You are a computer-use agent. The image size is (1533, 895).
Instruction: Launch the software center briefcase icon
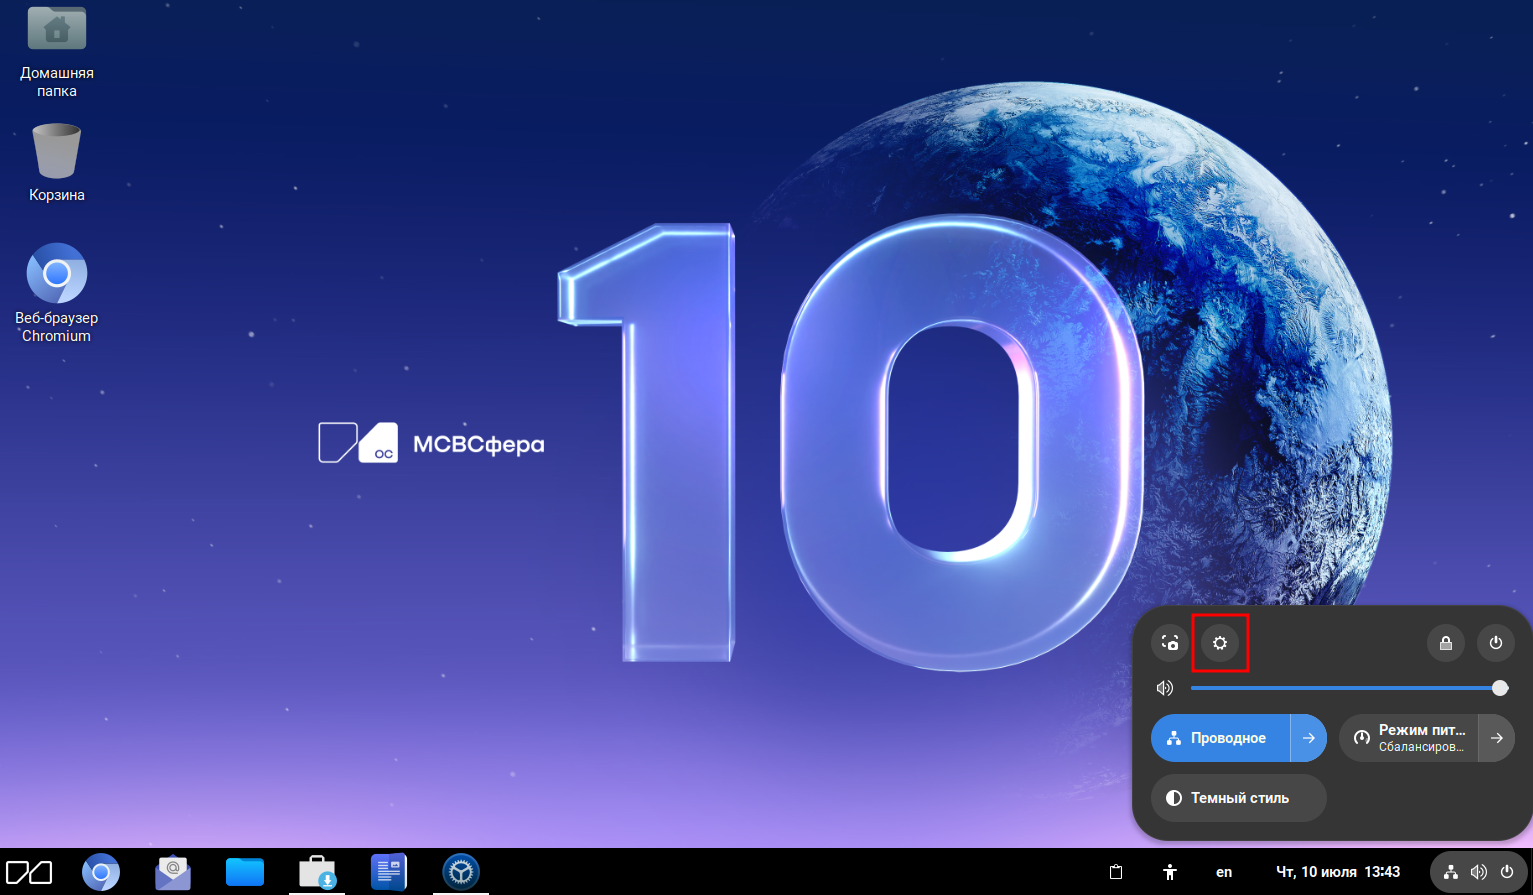click(318, 872)
